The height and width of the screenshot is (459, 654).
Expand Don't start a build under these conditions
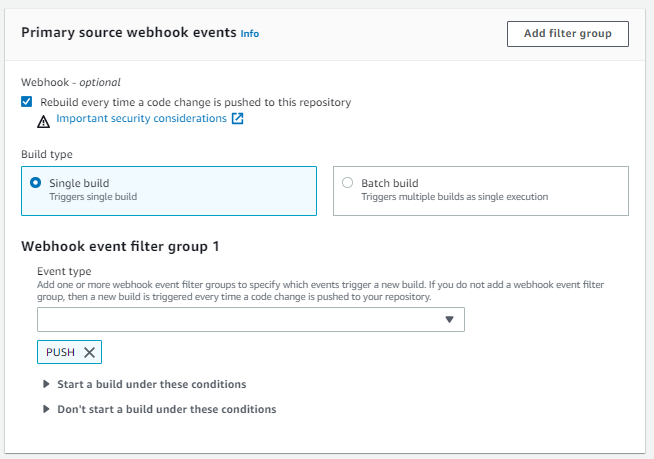[167, 409]
